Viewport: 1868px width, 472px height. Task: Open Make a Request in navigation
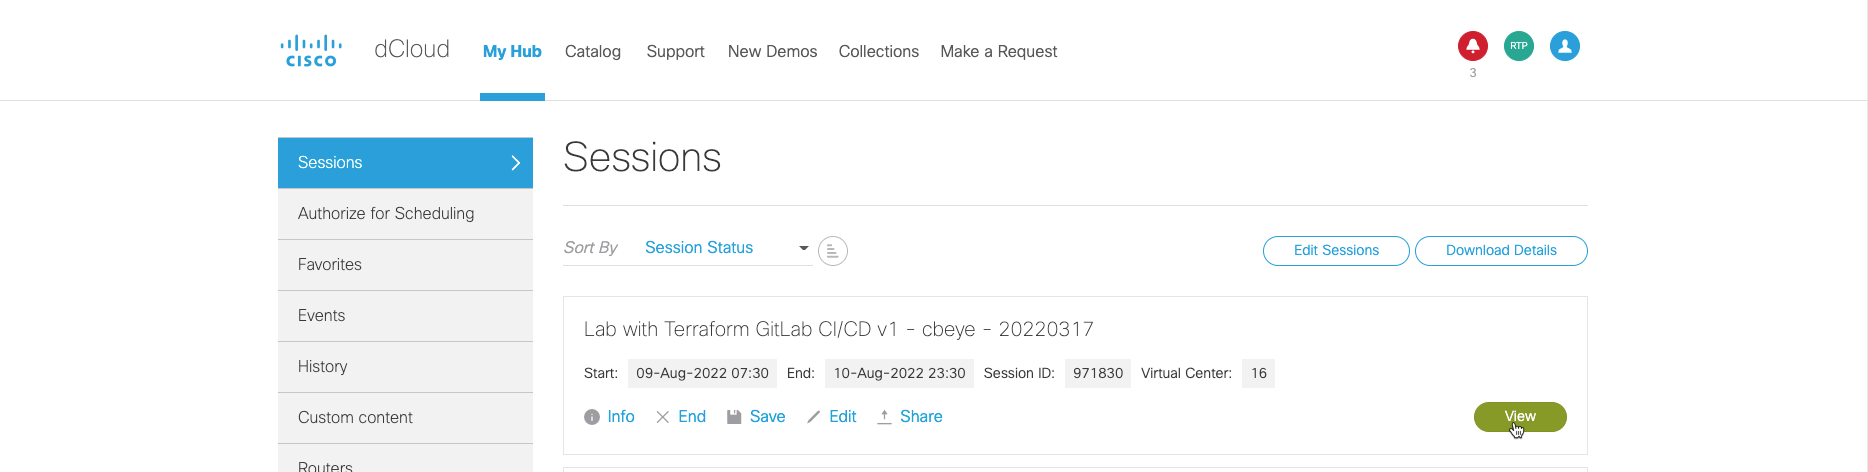pos(999,51)
